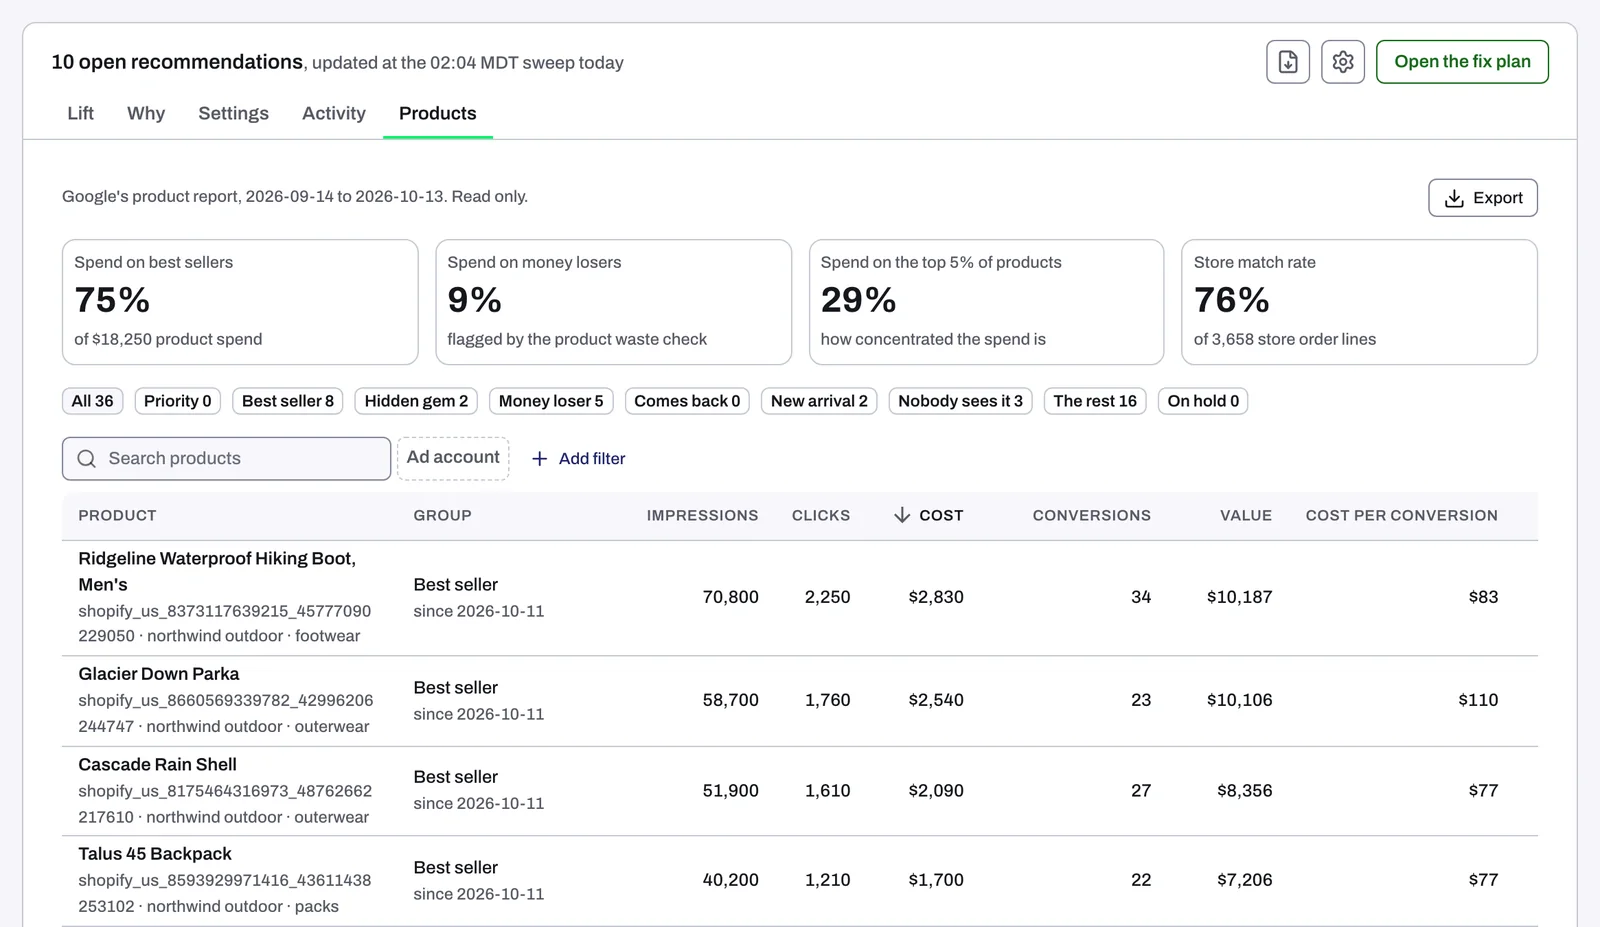Image resolution: width=1600 pixels, height=927 pixels.
Task: Filter by Comes back 0 chip
Action: click(x=687, y=401)
